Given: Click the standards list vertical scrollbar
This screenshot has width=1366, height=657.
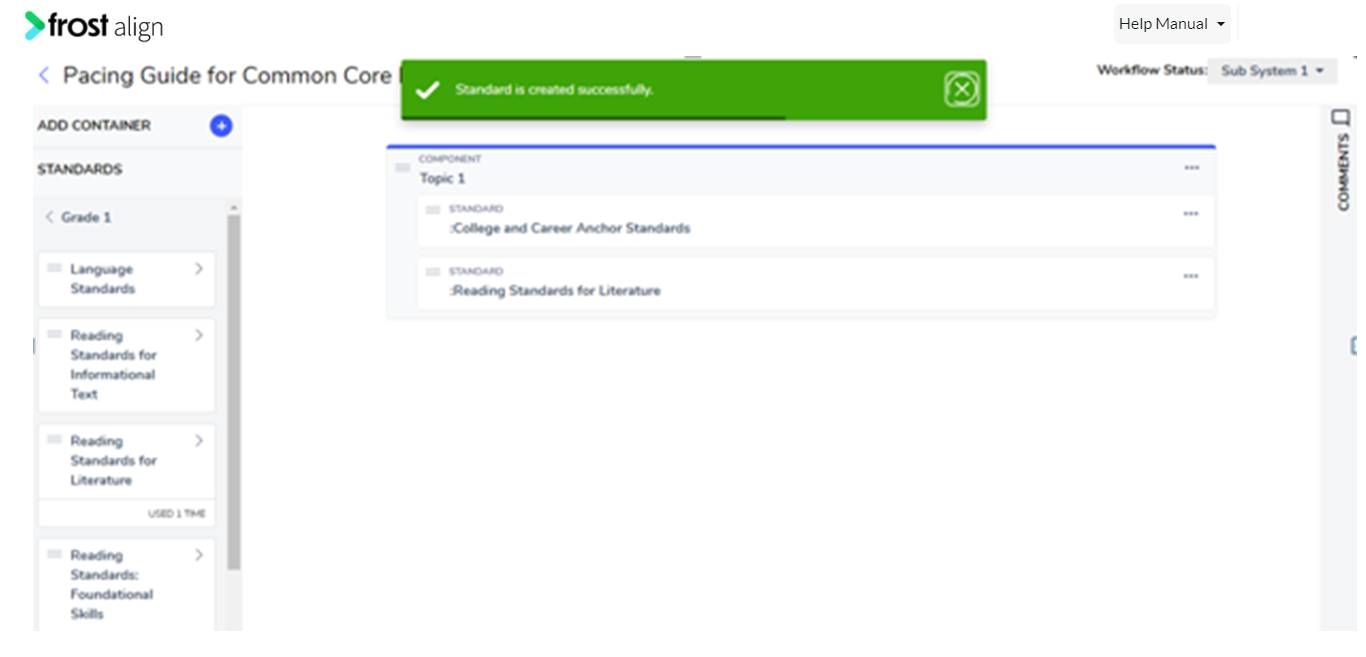Looking at the screenshot, I should point(234,391).
